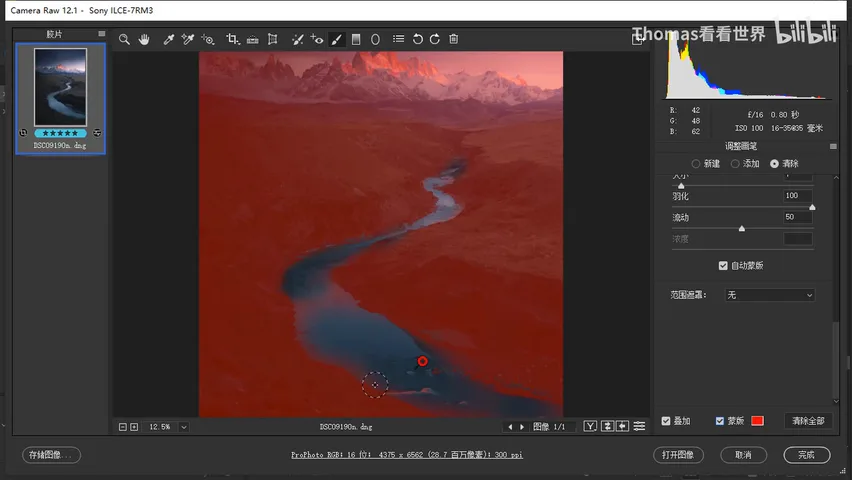The image size is (852, 480).
Task: Select the Straighten tool
Action: coord(253,39)
